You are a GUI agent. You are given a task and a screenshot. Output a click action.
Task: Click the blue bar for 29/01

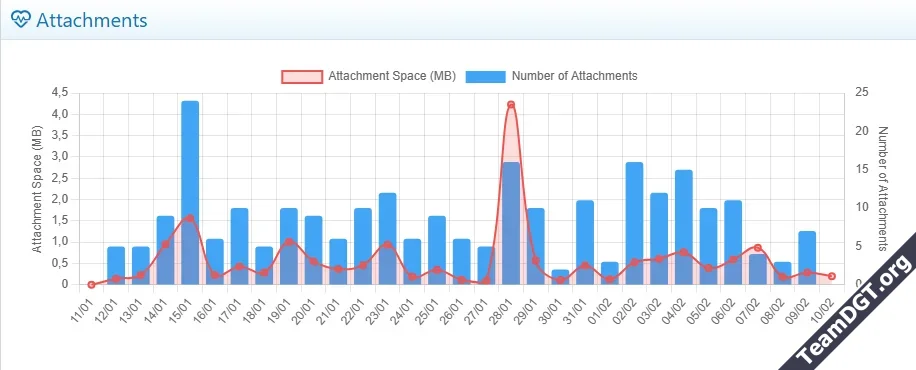(x=535, y=246)
